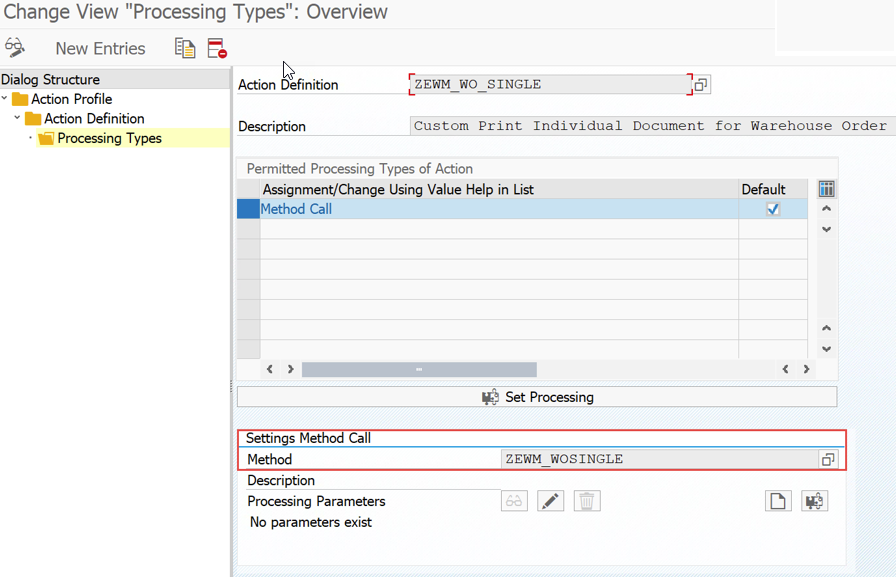
Task: Click right-side scroll-left arrow below table
Action: pos(785,369)
